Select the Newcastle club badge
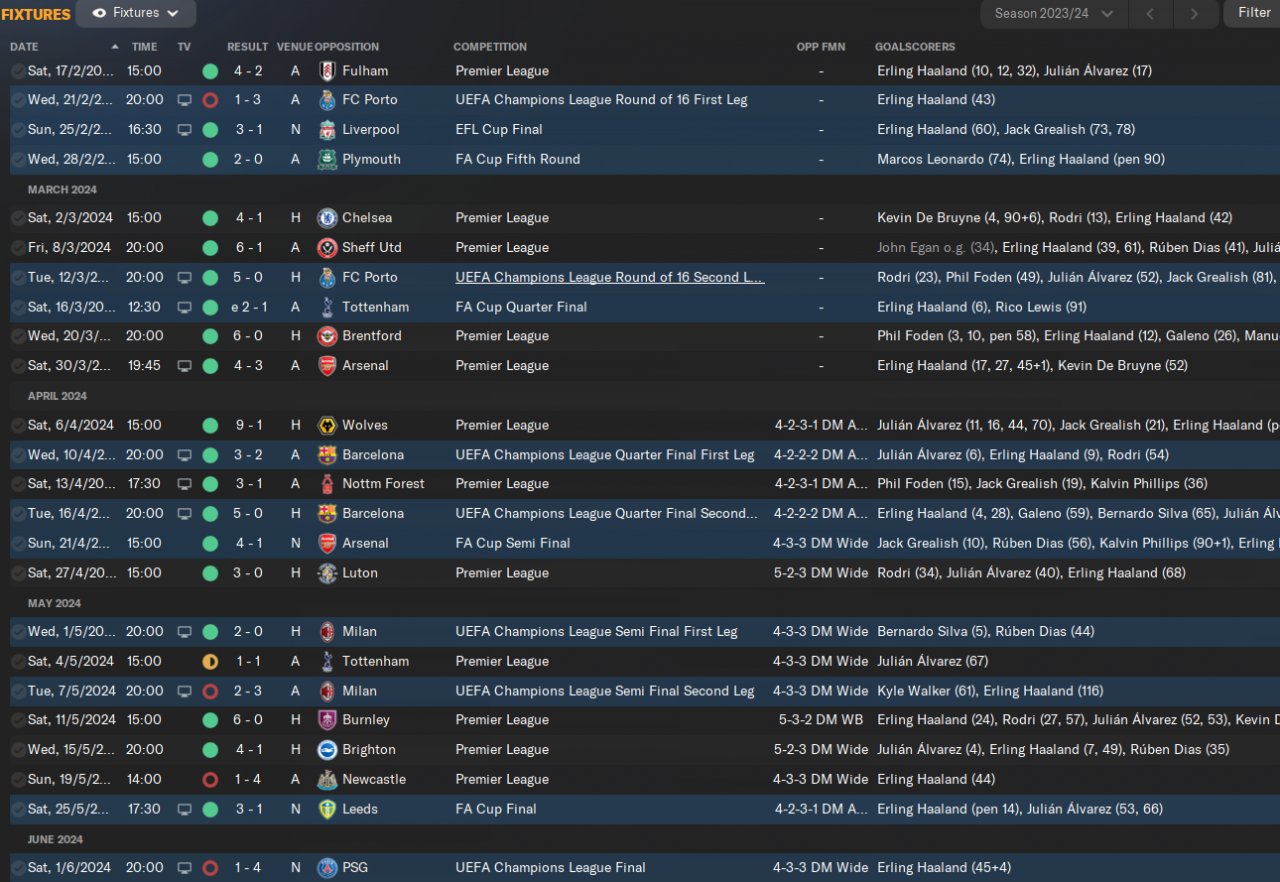1280x882 pixels. pos(327,779)
